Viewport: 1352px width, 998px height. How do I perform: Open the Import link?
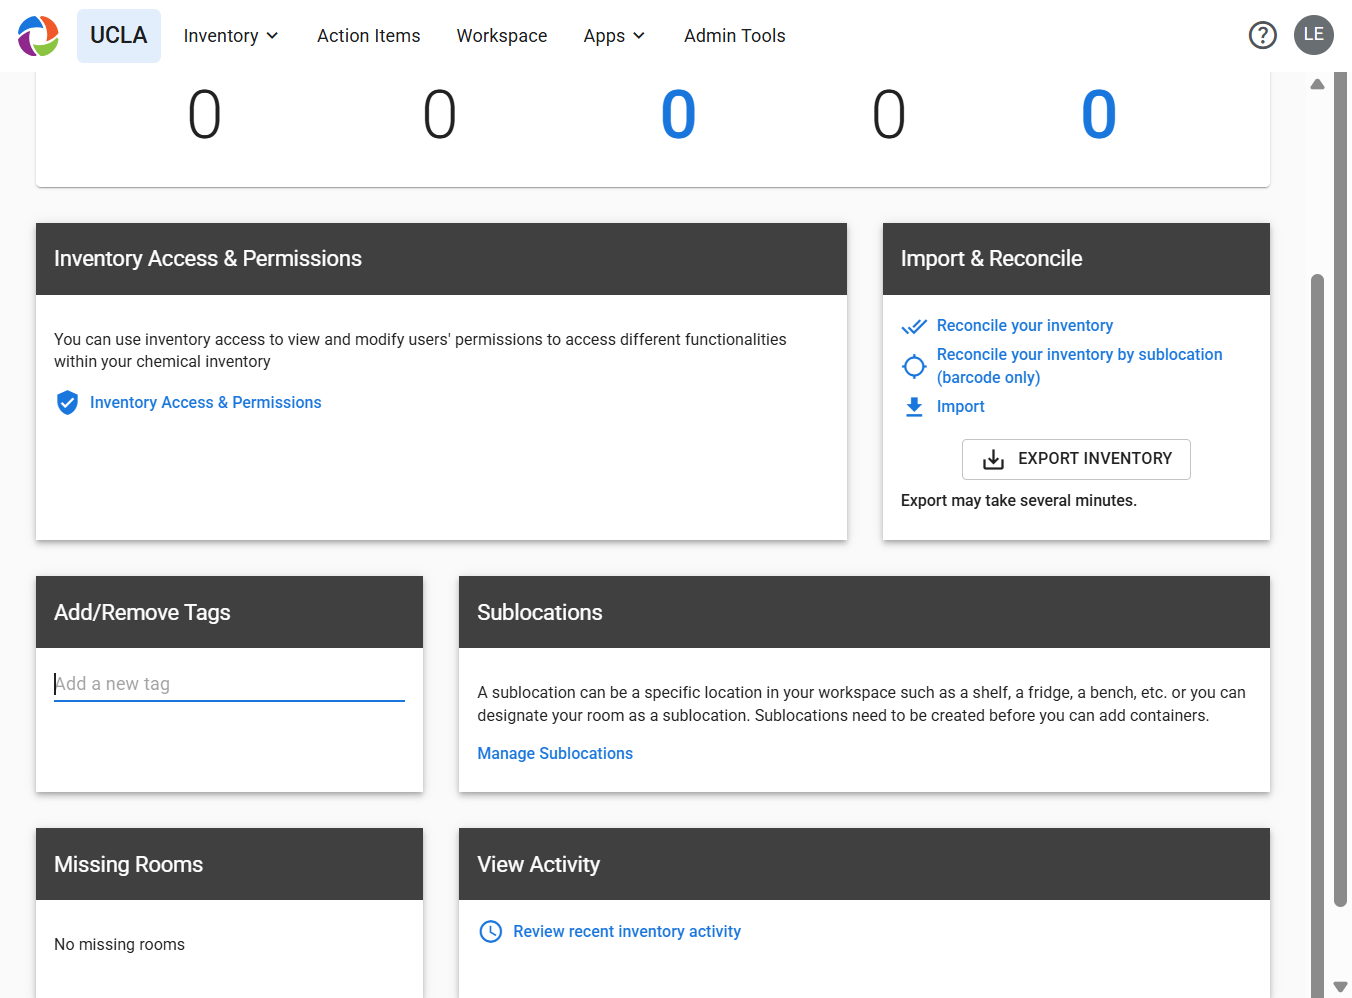pos(961,407)
